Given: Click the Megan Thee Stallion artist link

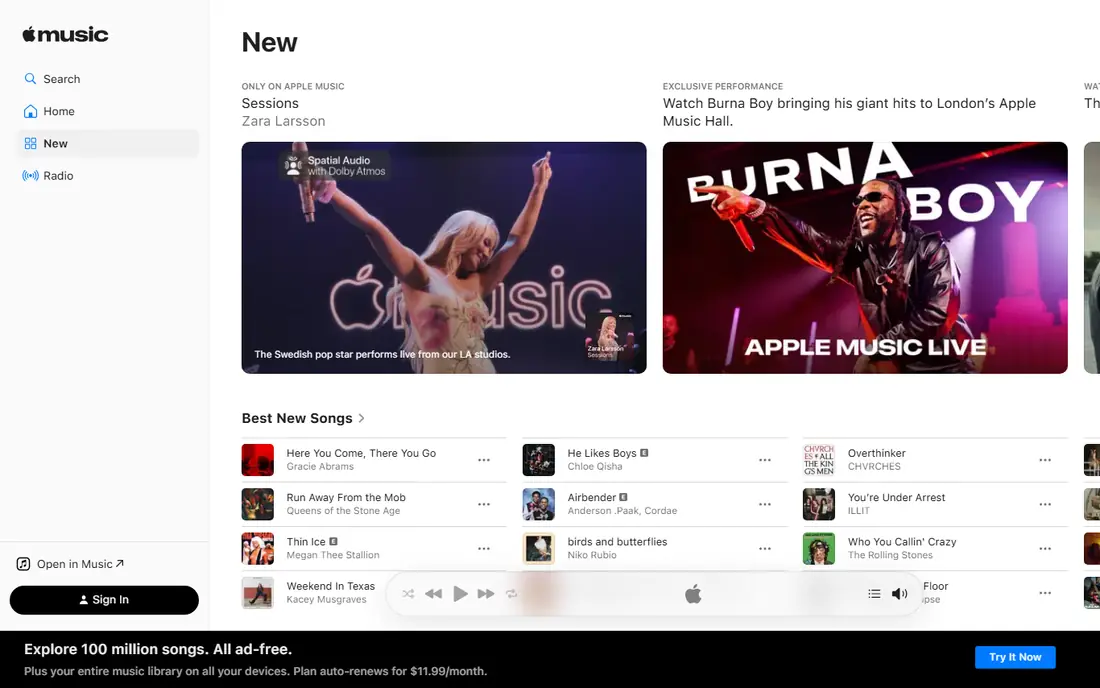Looking at the screenshot, I should click(x=333, y=555).
